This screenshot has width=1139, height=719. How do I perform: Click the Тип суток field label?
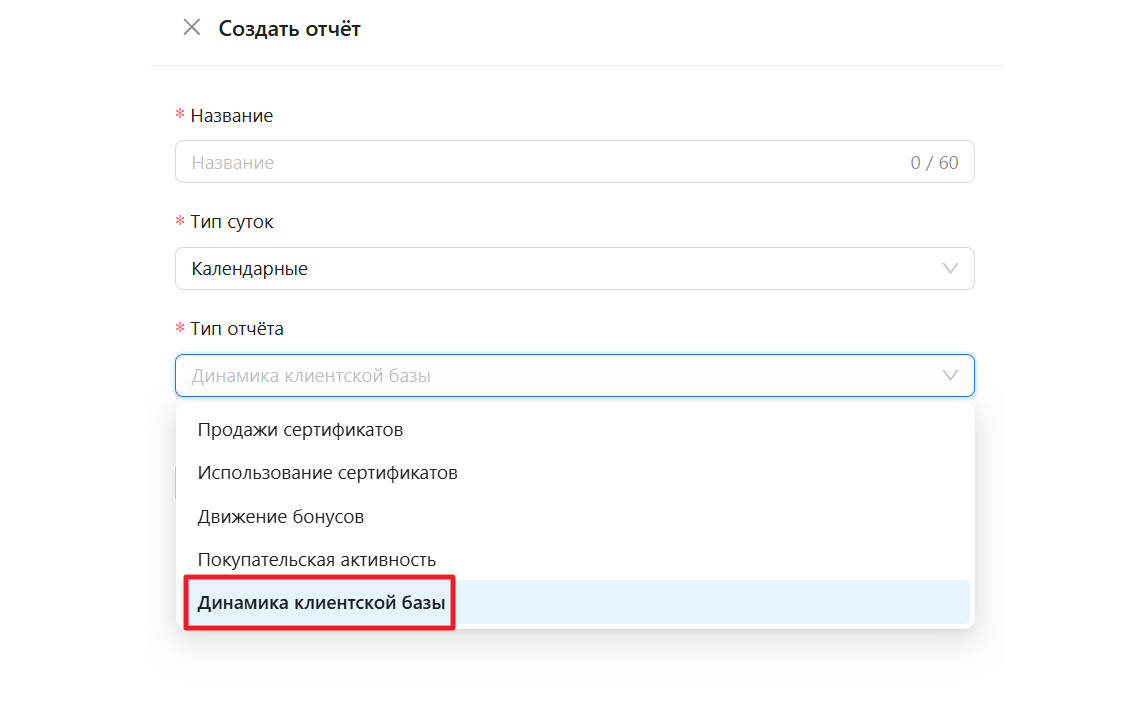[x=231, y=222]
